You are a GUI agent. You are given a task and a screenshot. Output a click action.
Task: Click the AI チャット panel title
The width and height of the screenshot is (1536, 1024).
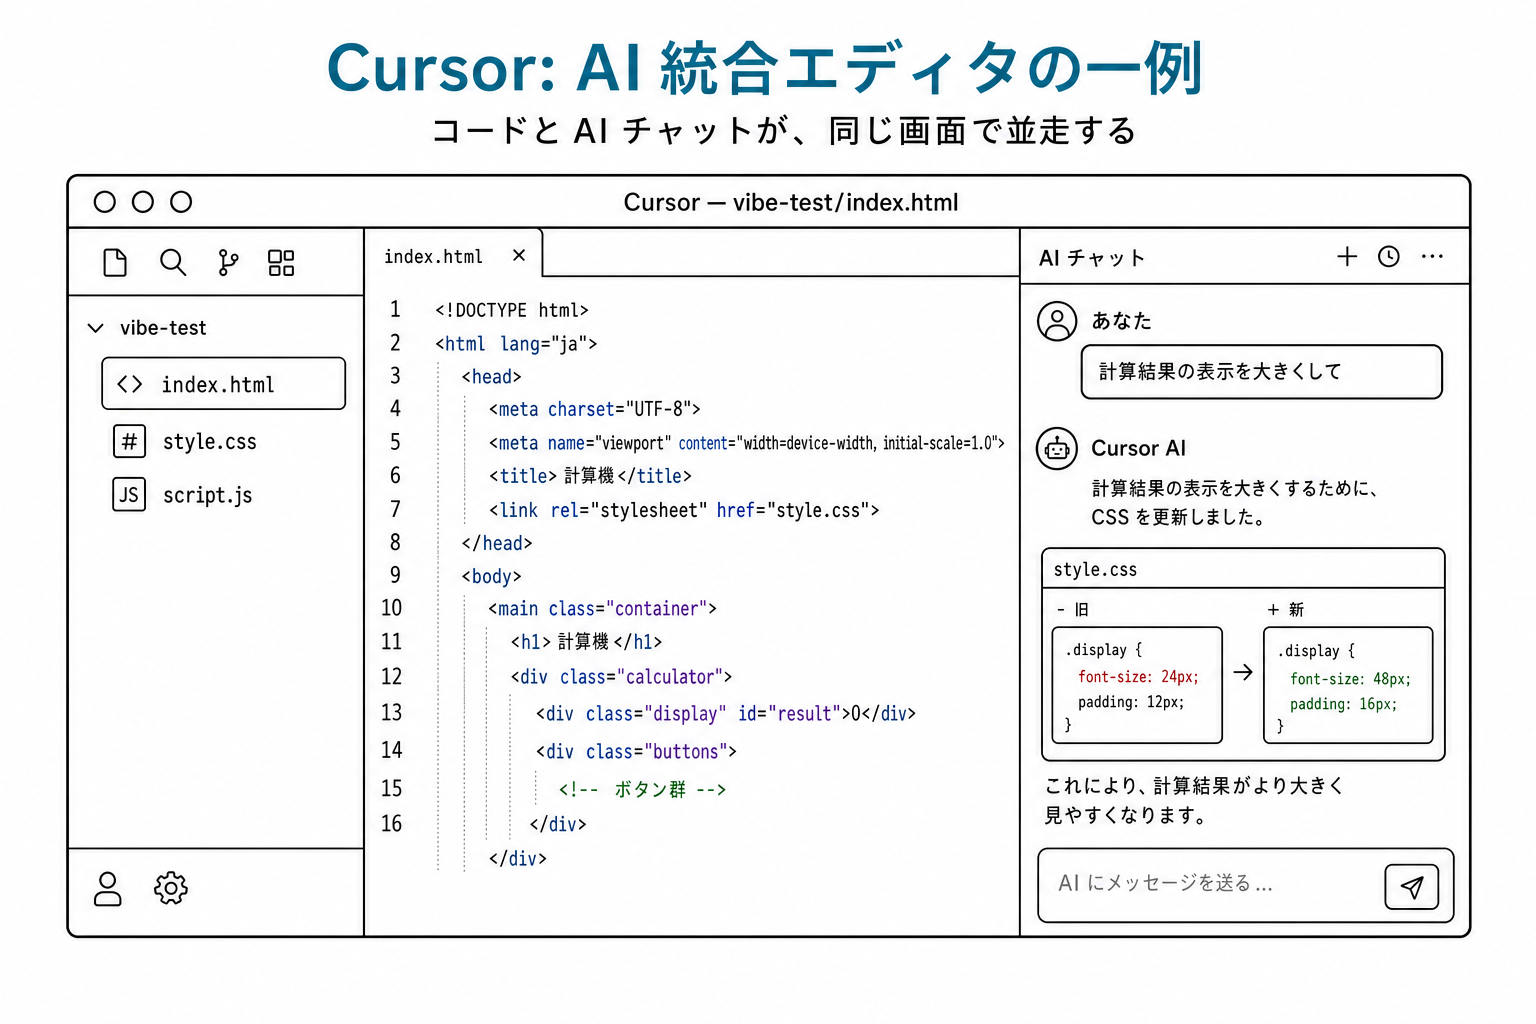(x=1092, y=258)
